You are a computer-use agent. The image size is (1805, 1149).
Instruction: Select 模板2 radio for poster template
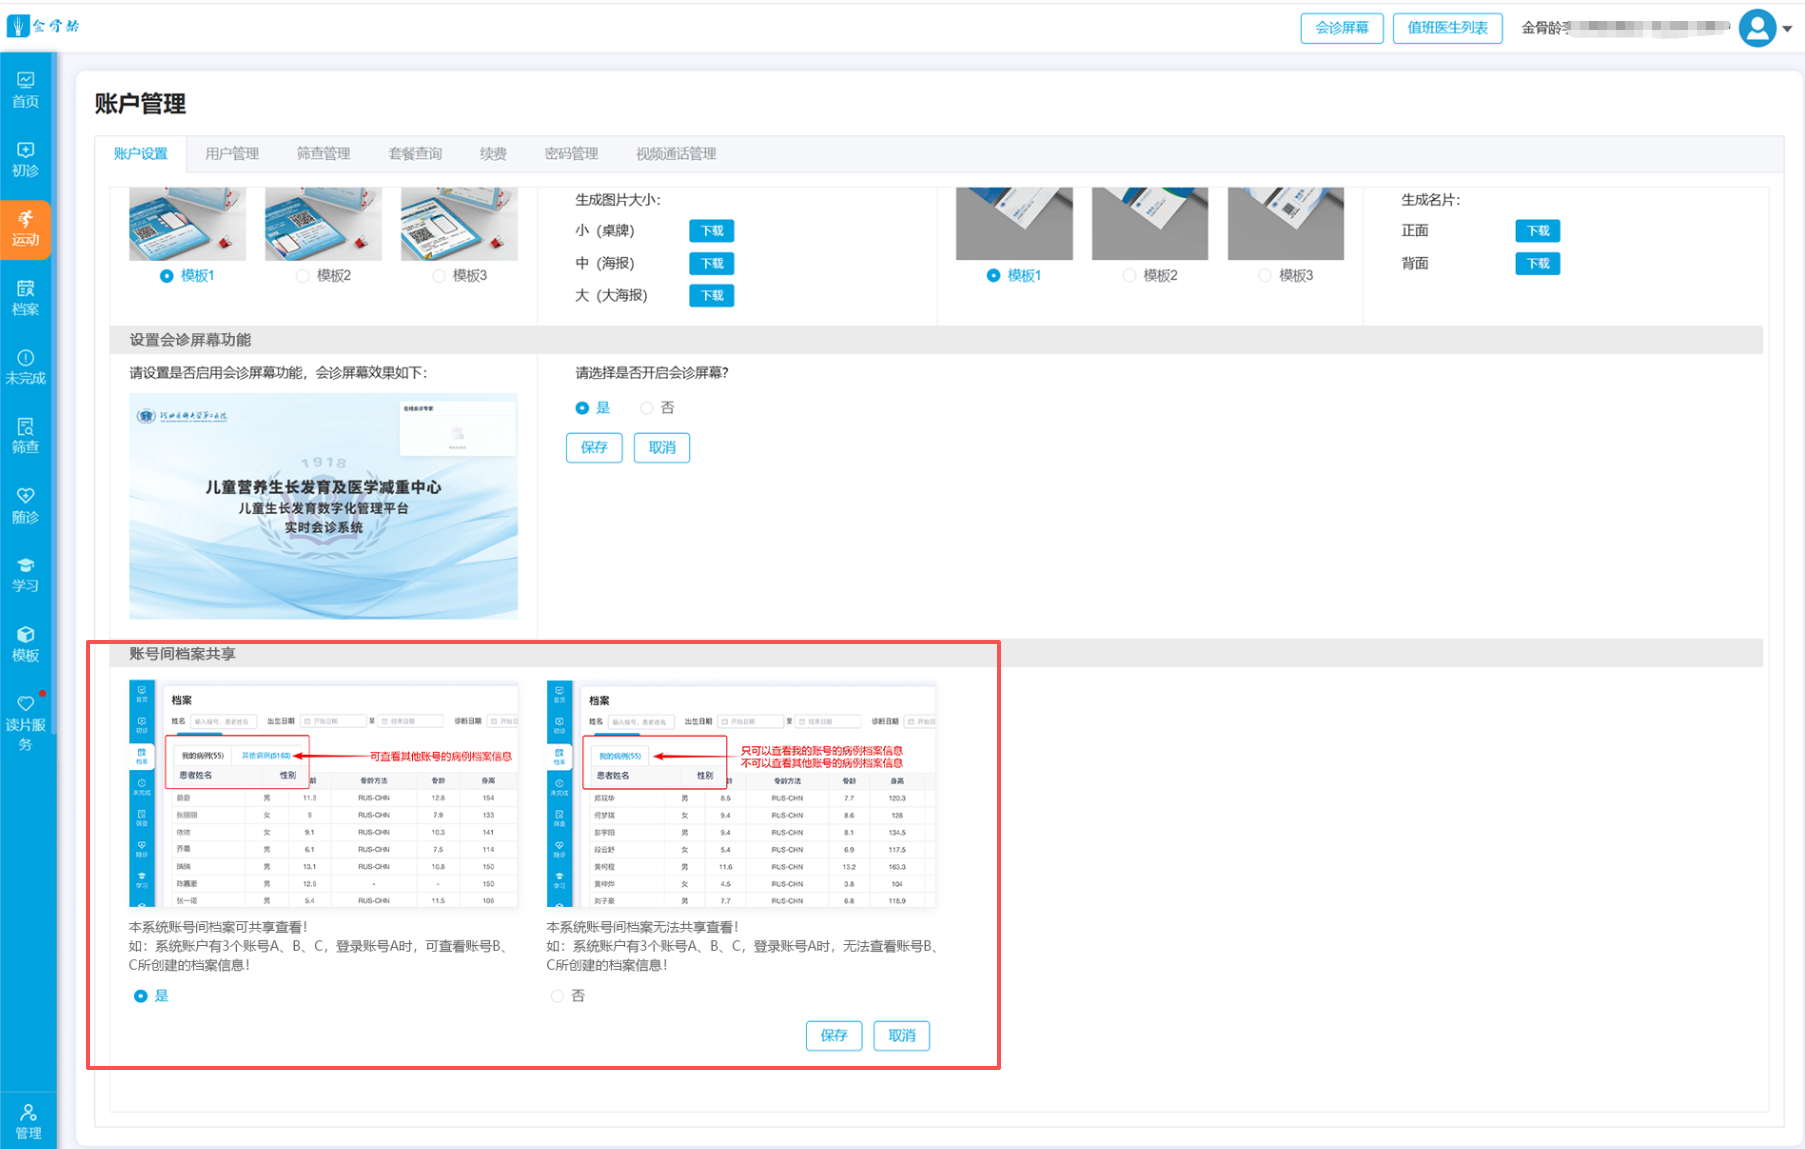(303, 276)
